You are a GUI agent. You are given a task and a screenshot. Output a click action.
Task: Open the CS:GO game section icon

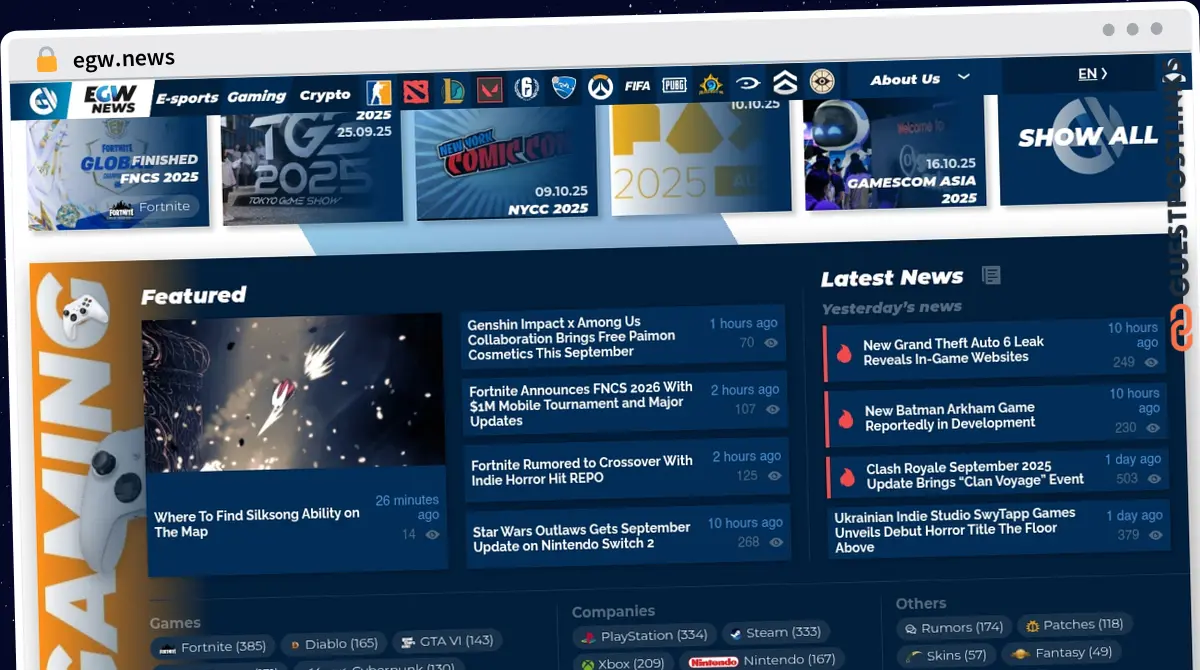(x=378, y=93)
